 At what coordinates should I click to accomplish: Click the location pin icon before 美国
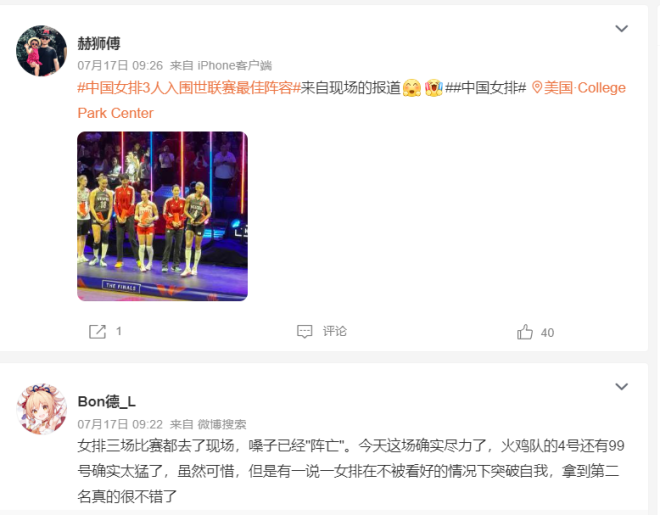pos(537,88)
